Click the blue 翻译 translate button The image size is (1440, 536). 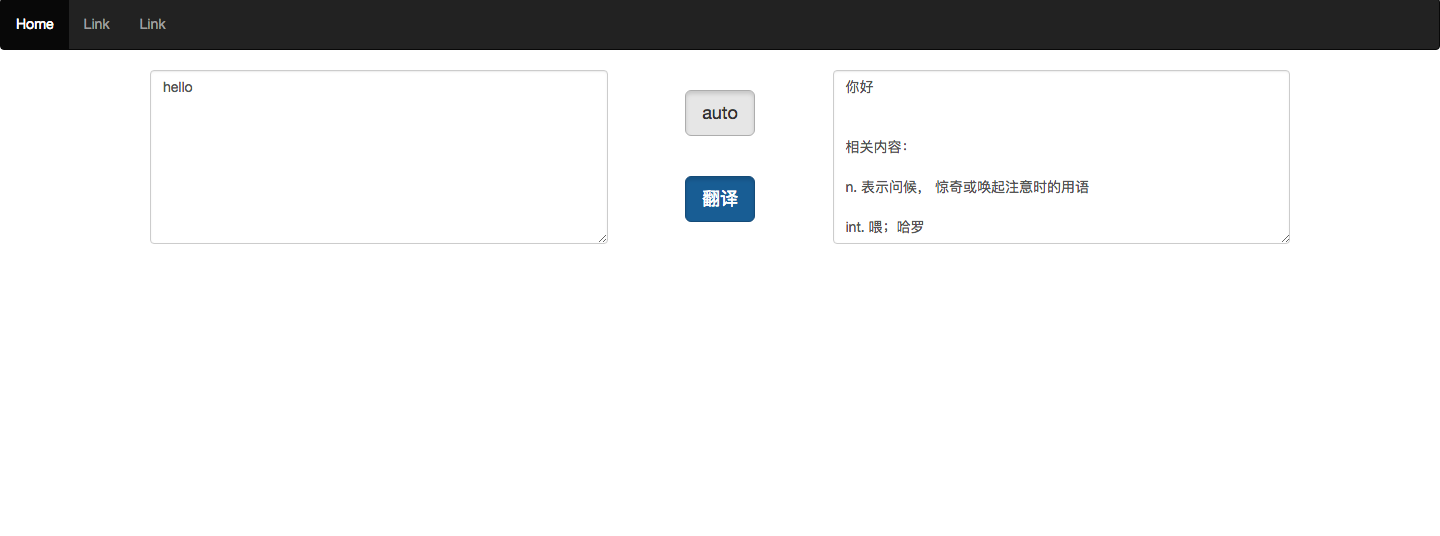(x=719, y=199)
